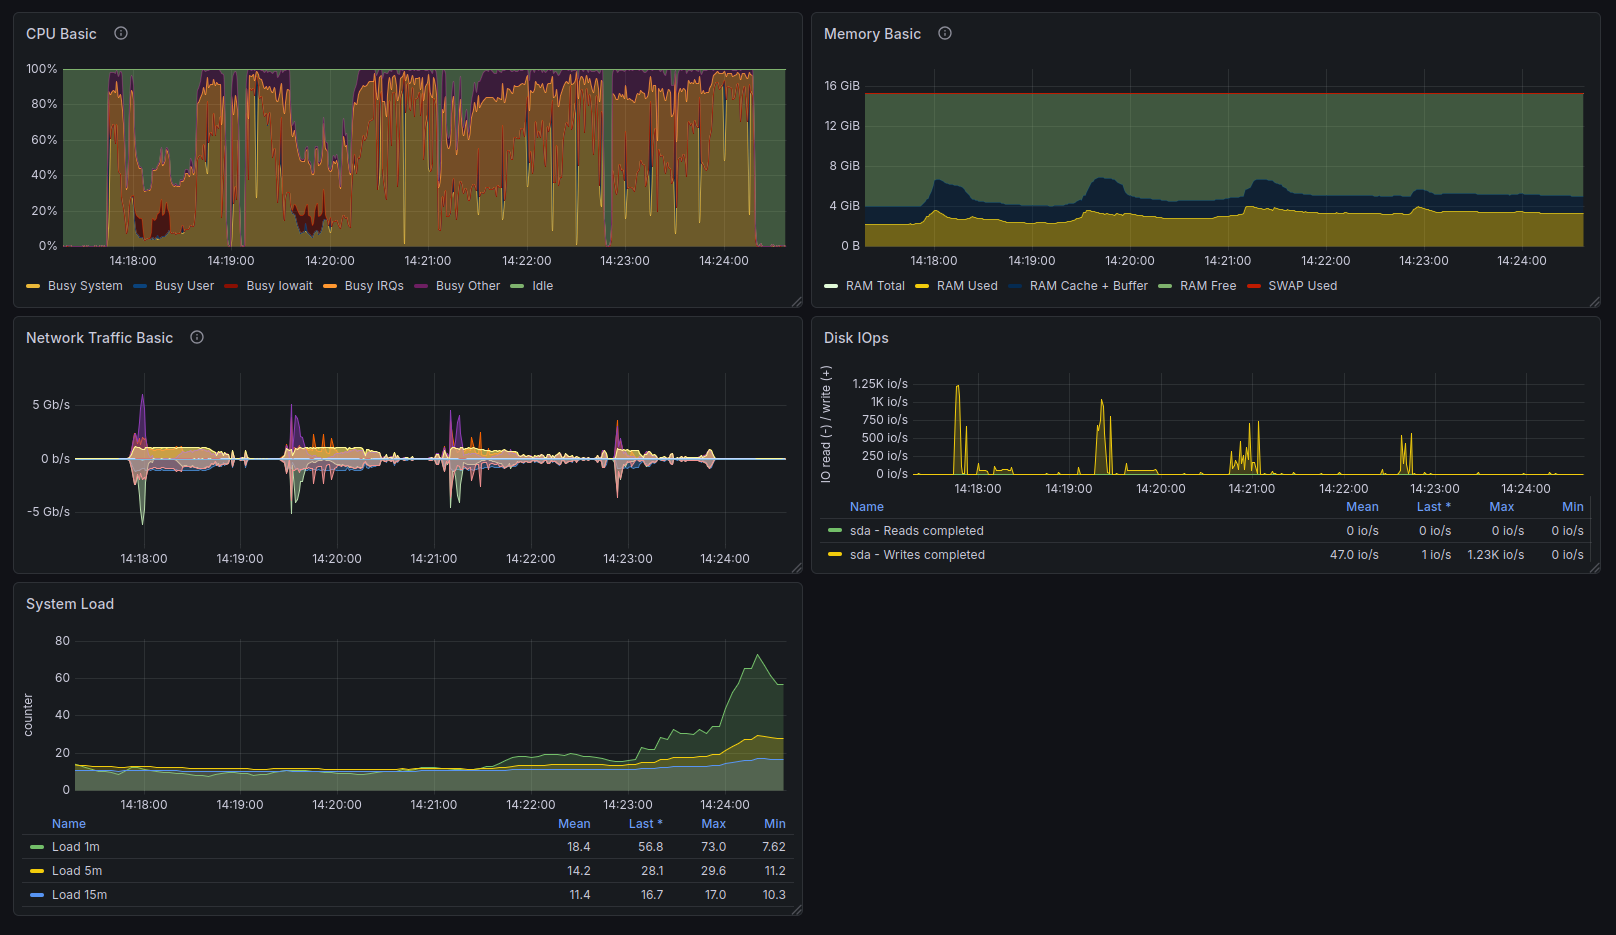Sort Disk IOps table by Name column

point(867,507)
